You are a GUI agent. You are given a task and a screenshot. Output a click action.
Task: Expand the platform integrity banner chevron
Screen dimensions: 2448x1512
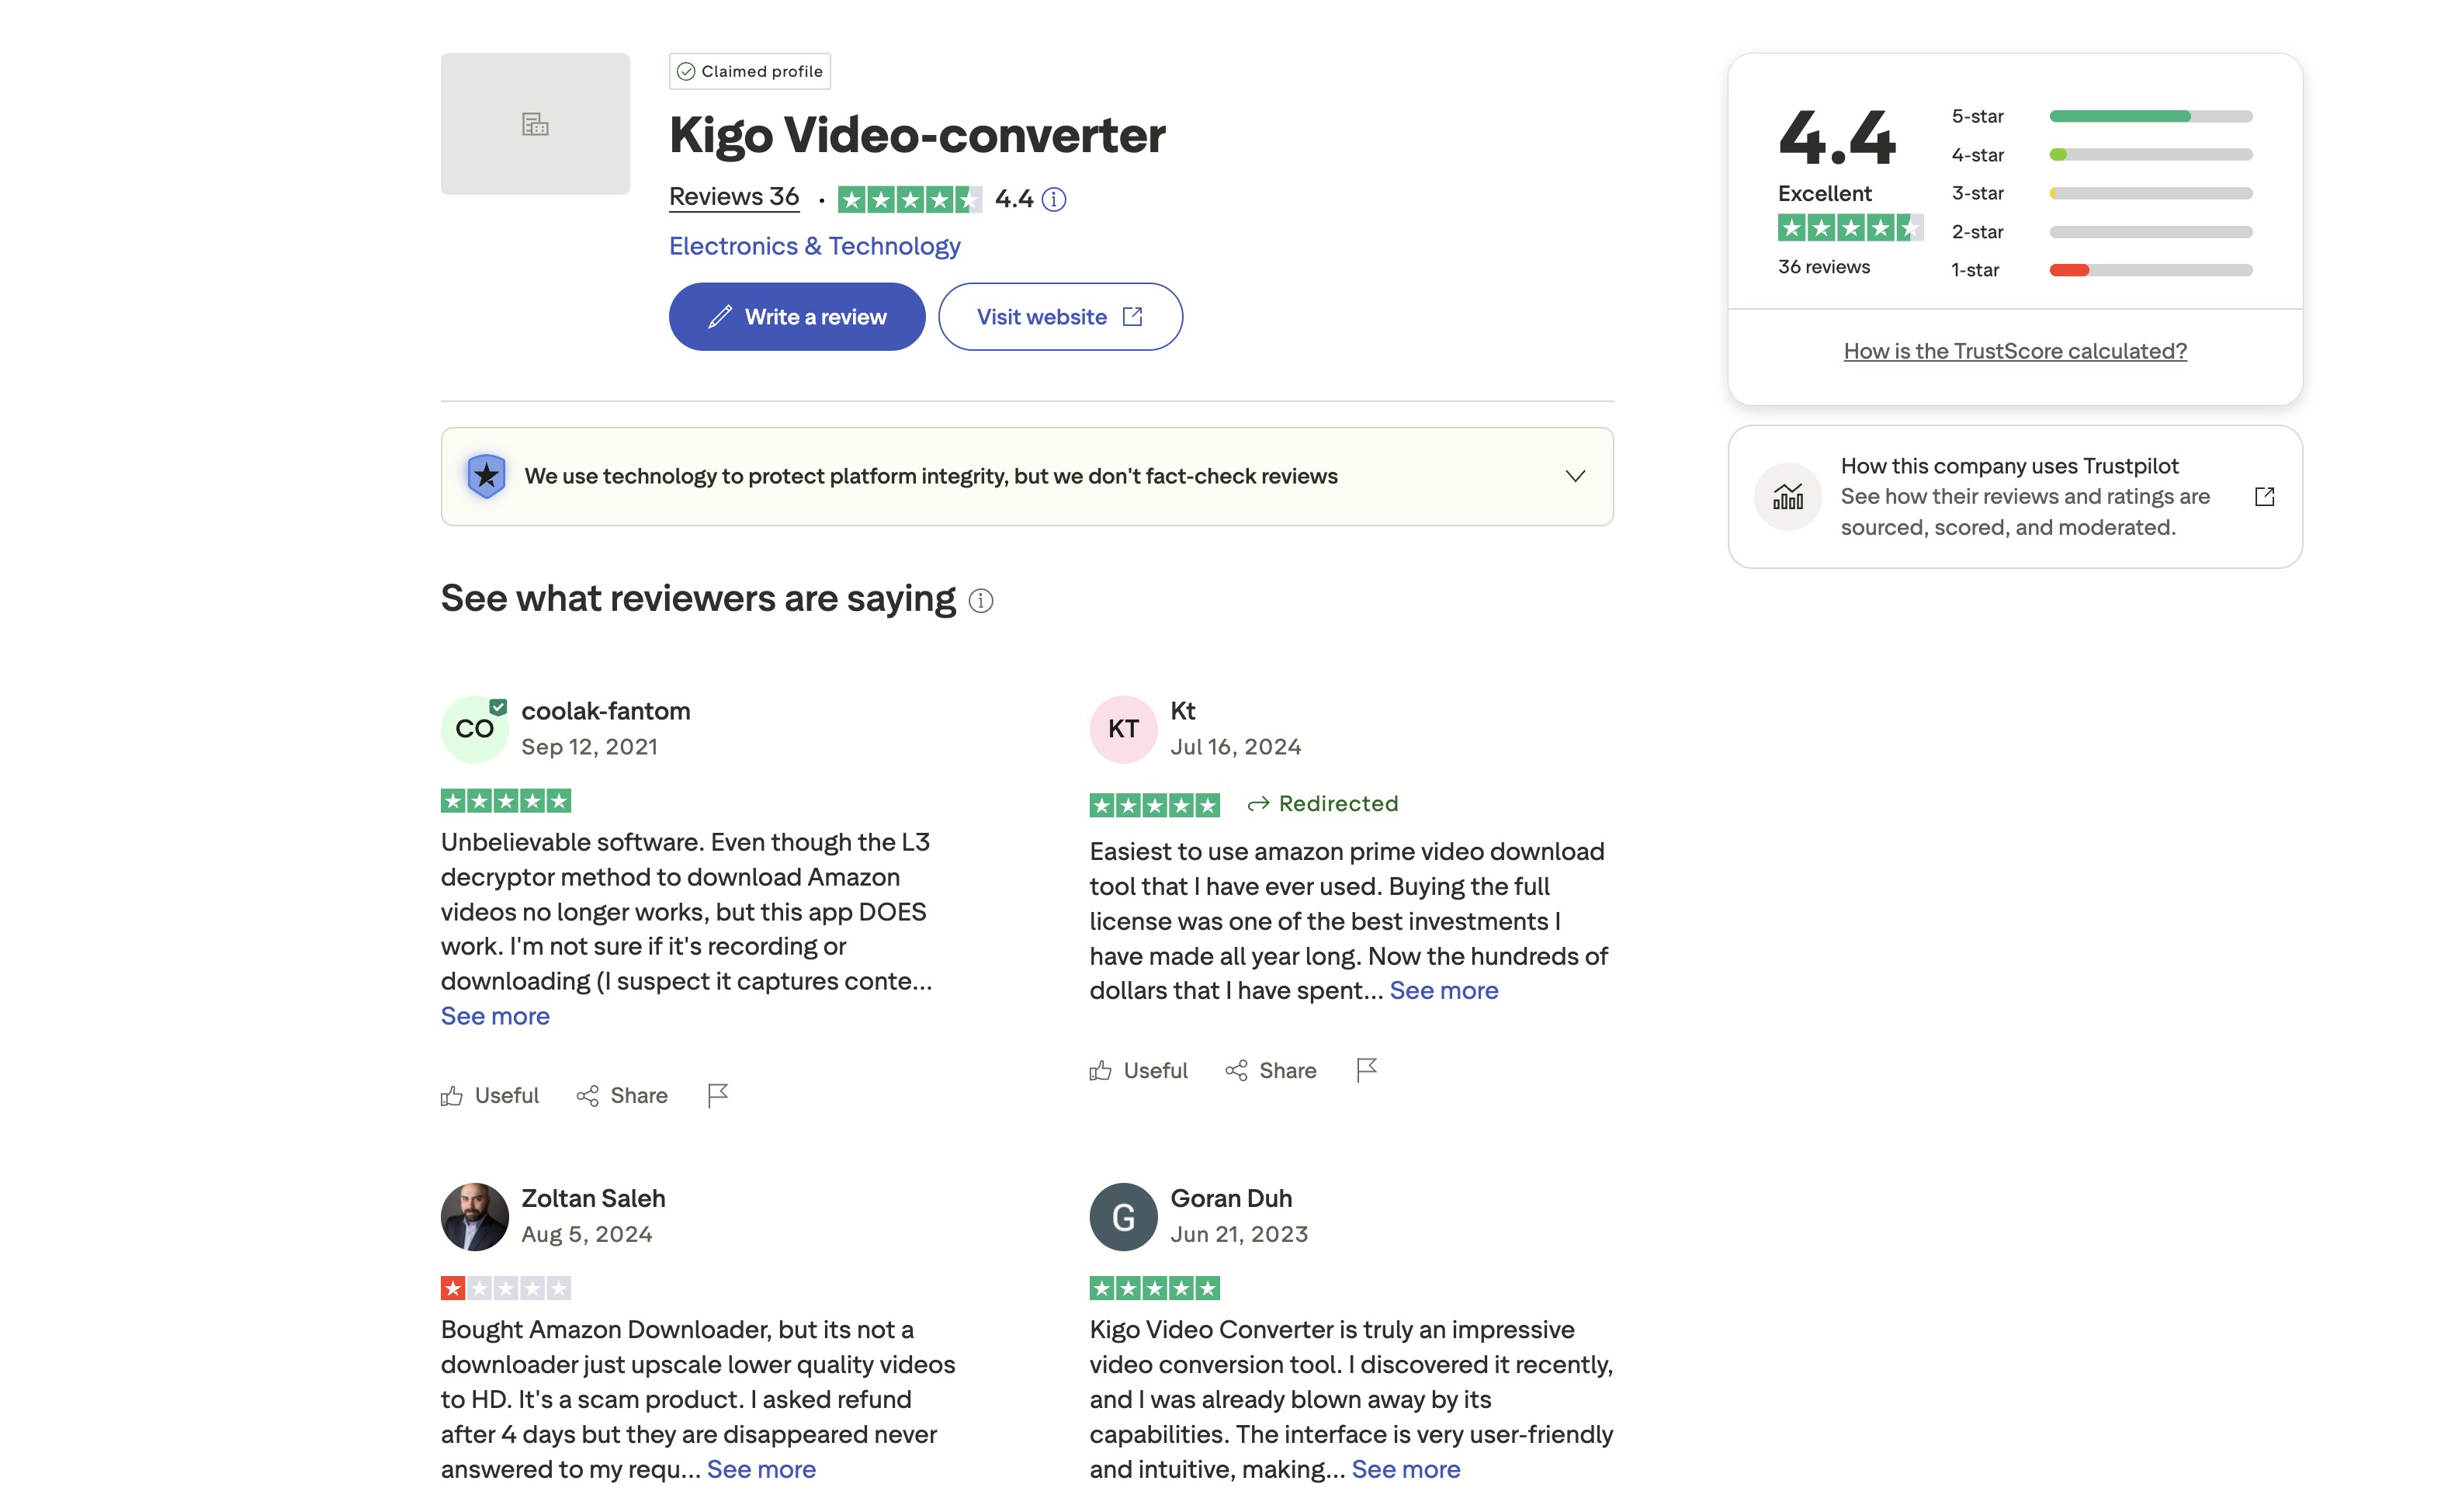click(1574, 476)
